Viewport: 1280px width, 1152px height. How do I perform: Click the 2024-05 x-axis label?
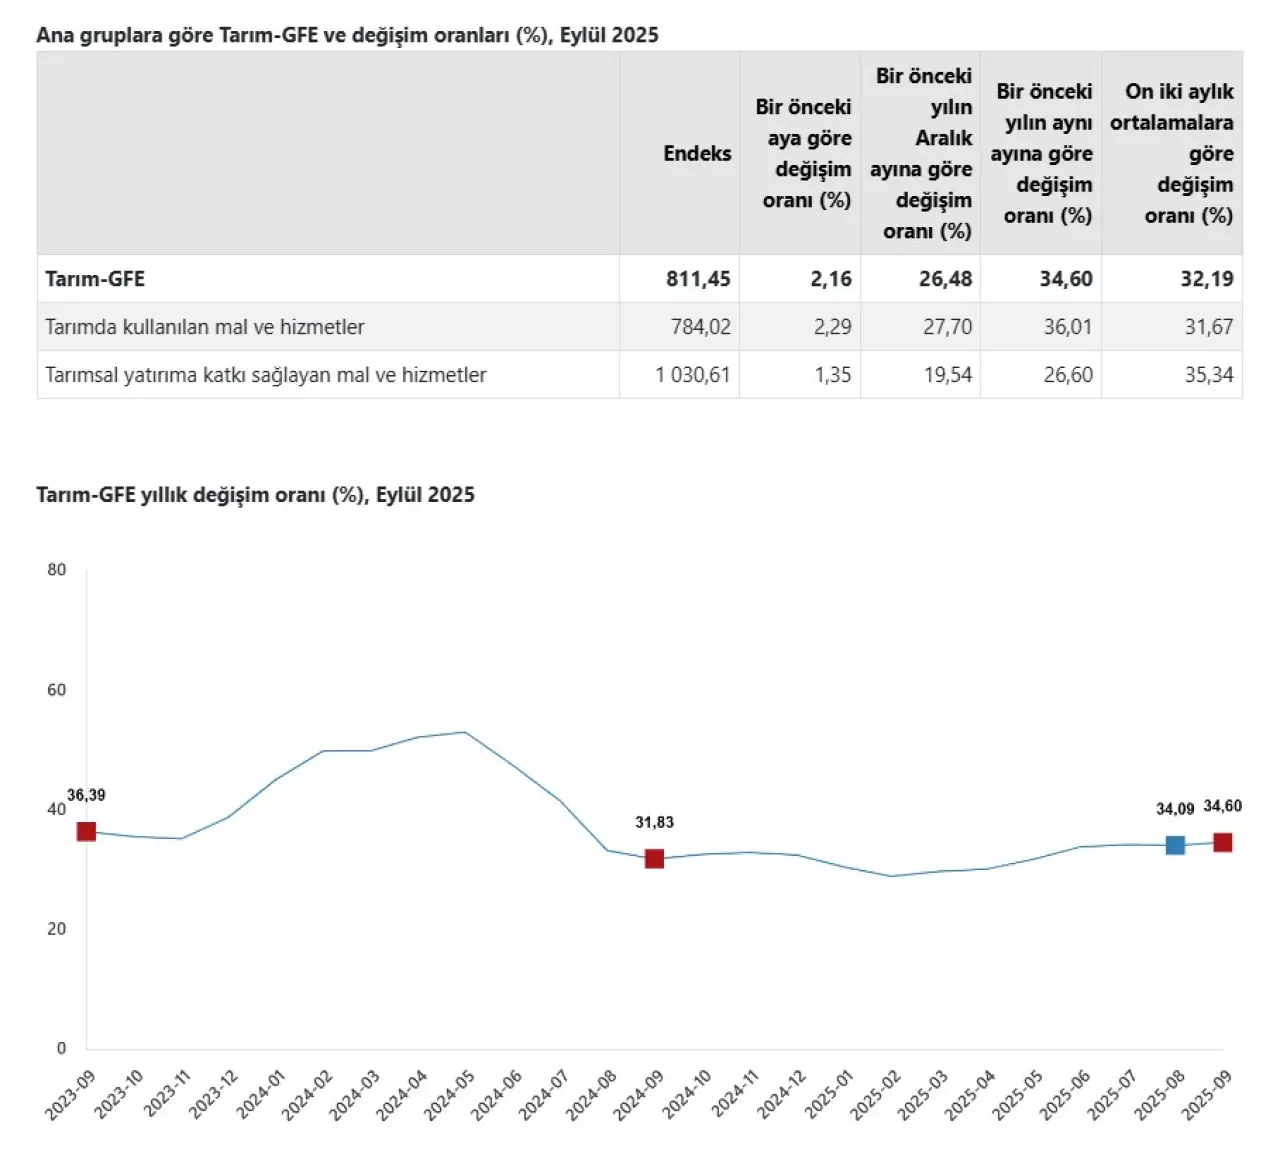(x=449, y=1094)
